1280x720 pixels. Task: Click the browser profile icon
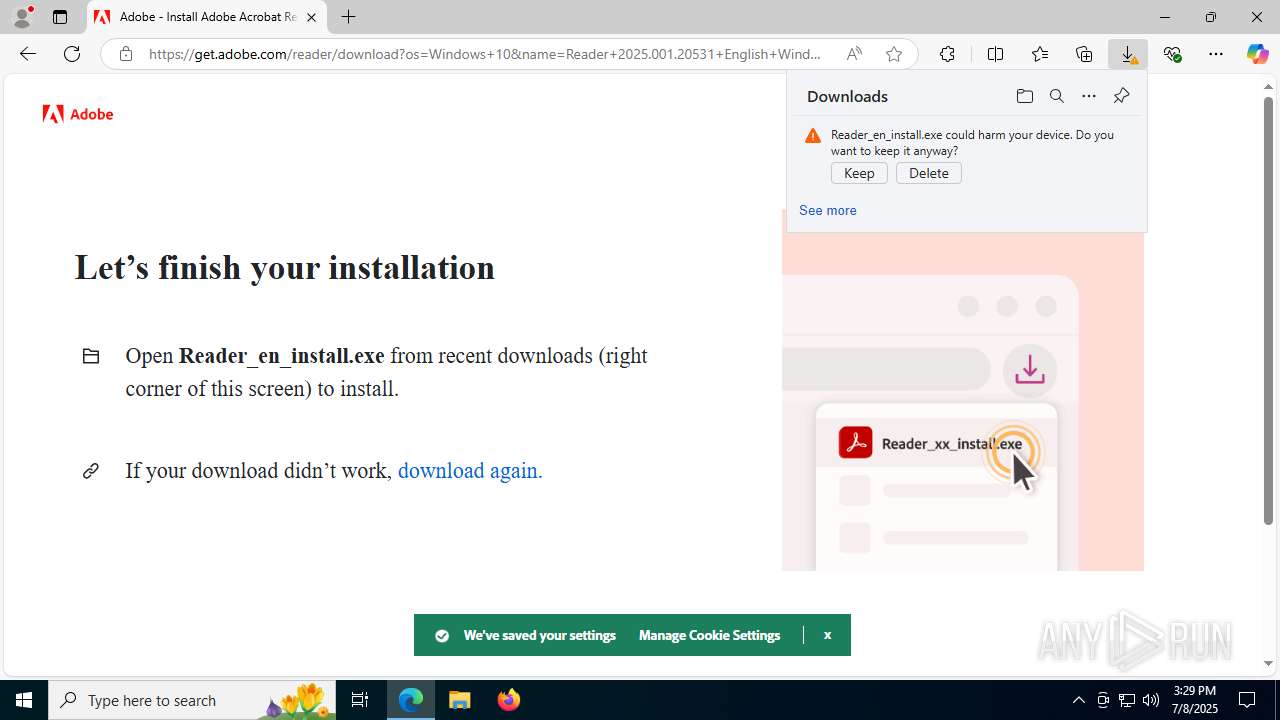(22, 17)
